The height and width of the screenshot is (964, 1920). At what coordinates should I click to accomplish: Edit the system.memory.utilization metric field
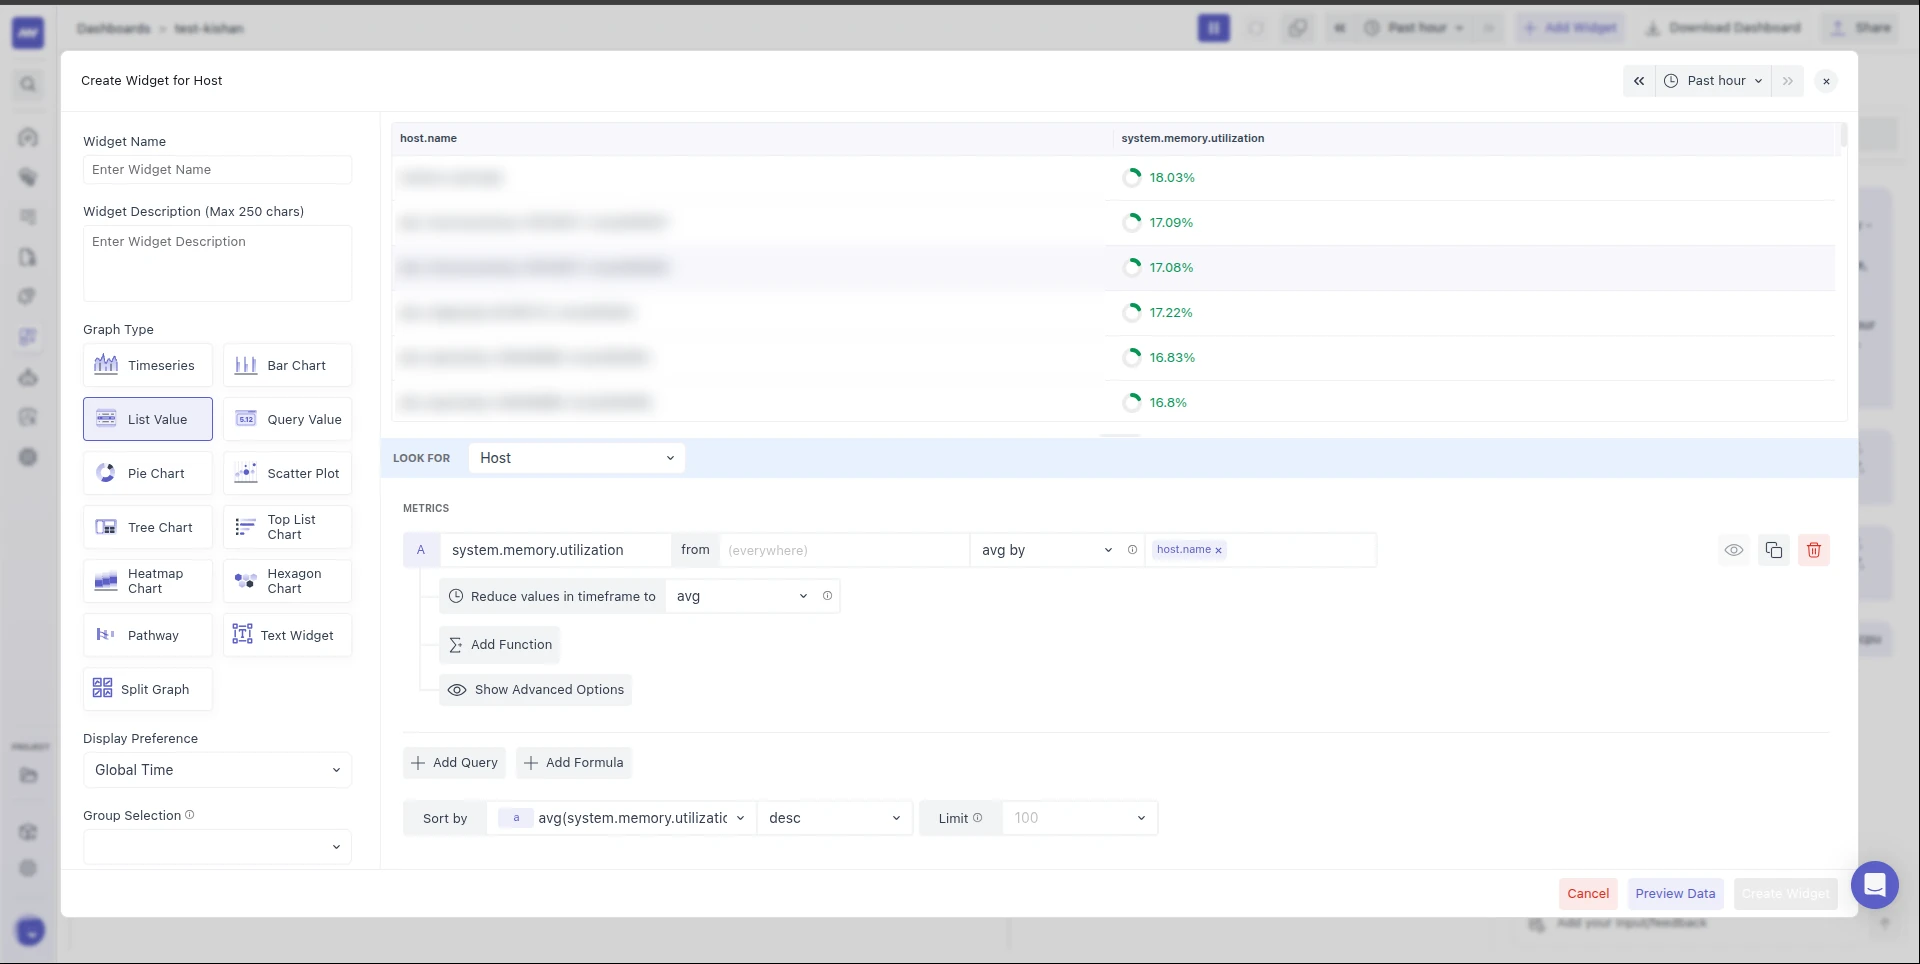555,550
